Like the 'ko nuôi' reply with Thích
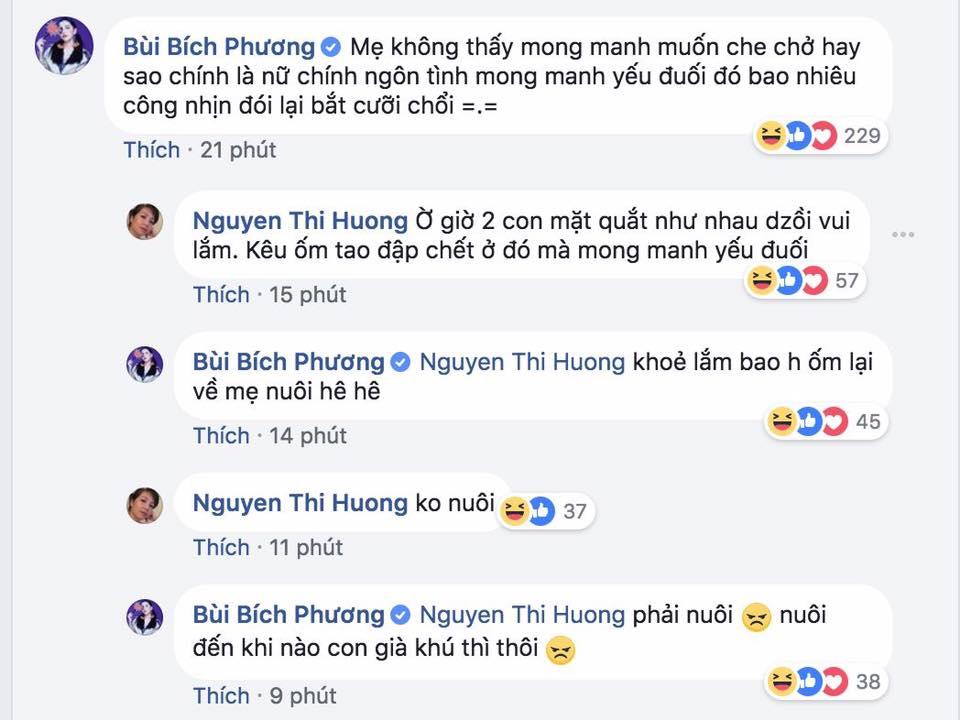The width and height of the screenshot is (960, 720). point(221,547)
